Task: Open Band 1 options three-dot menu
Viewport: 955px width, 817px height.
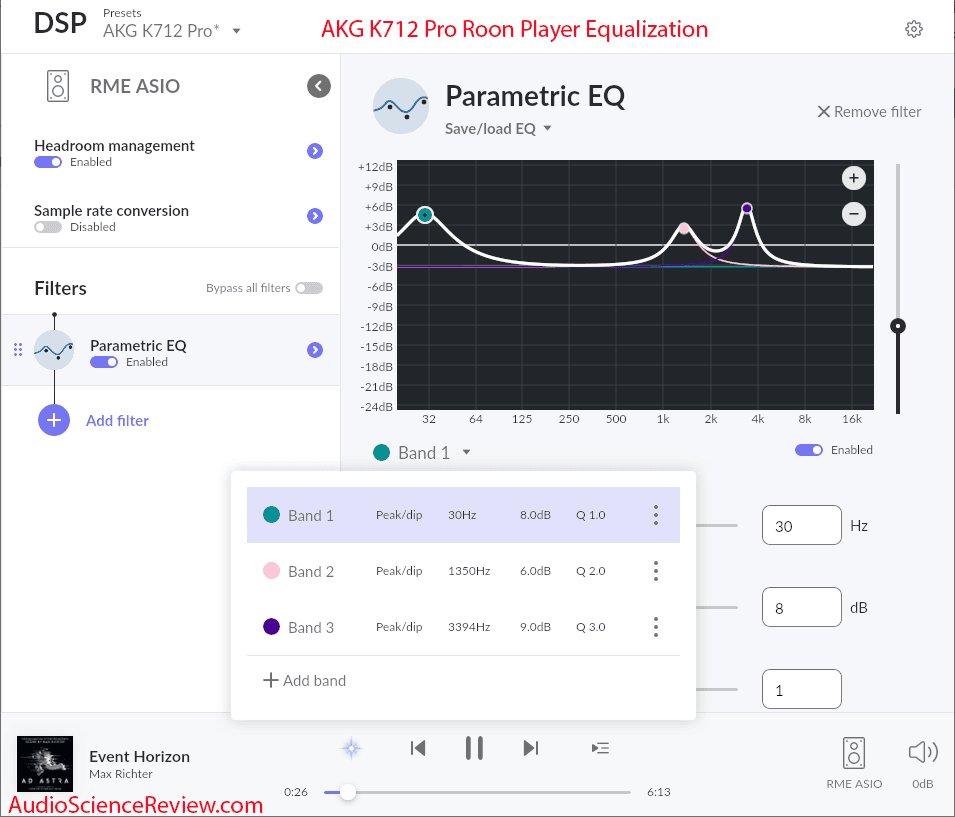Action: coord(656,515)
